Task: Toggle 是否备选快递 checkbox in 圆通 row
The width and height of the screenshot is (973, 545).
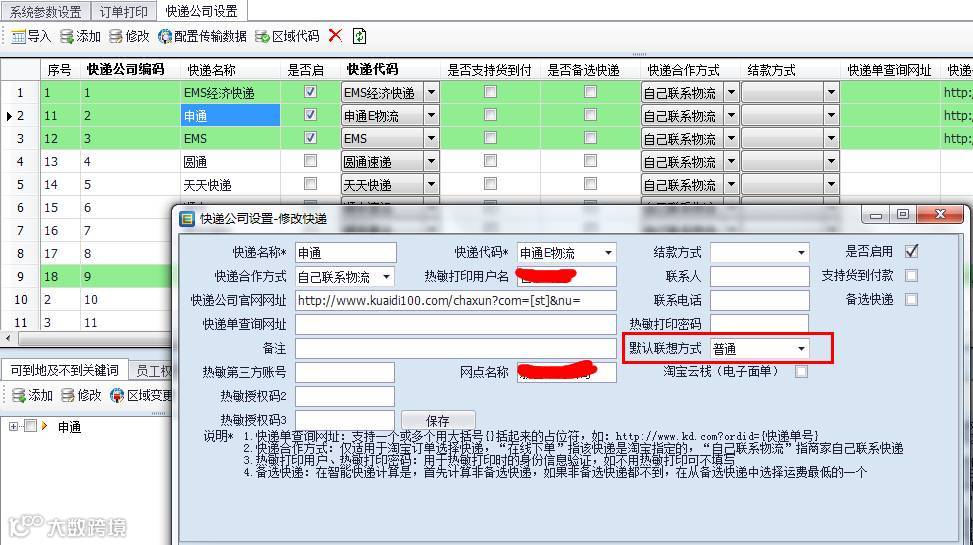Action: pyautogui.click(x=590, y=161)
